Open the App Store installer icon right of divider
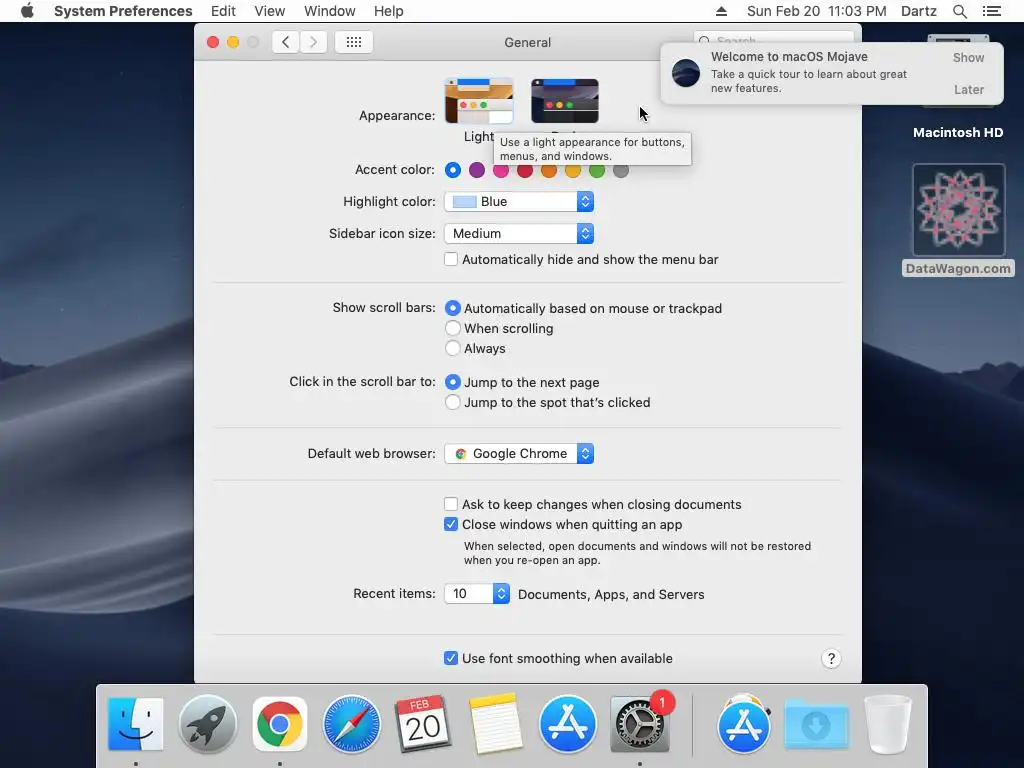The image size is (1024, 768). click(744, 724)
